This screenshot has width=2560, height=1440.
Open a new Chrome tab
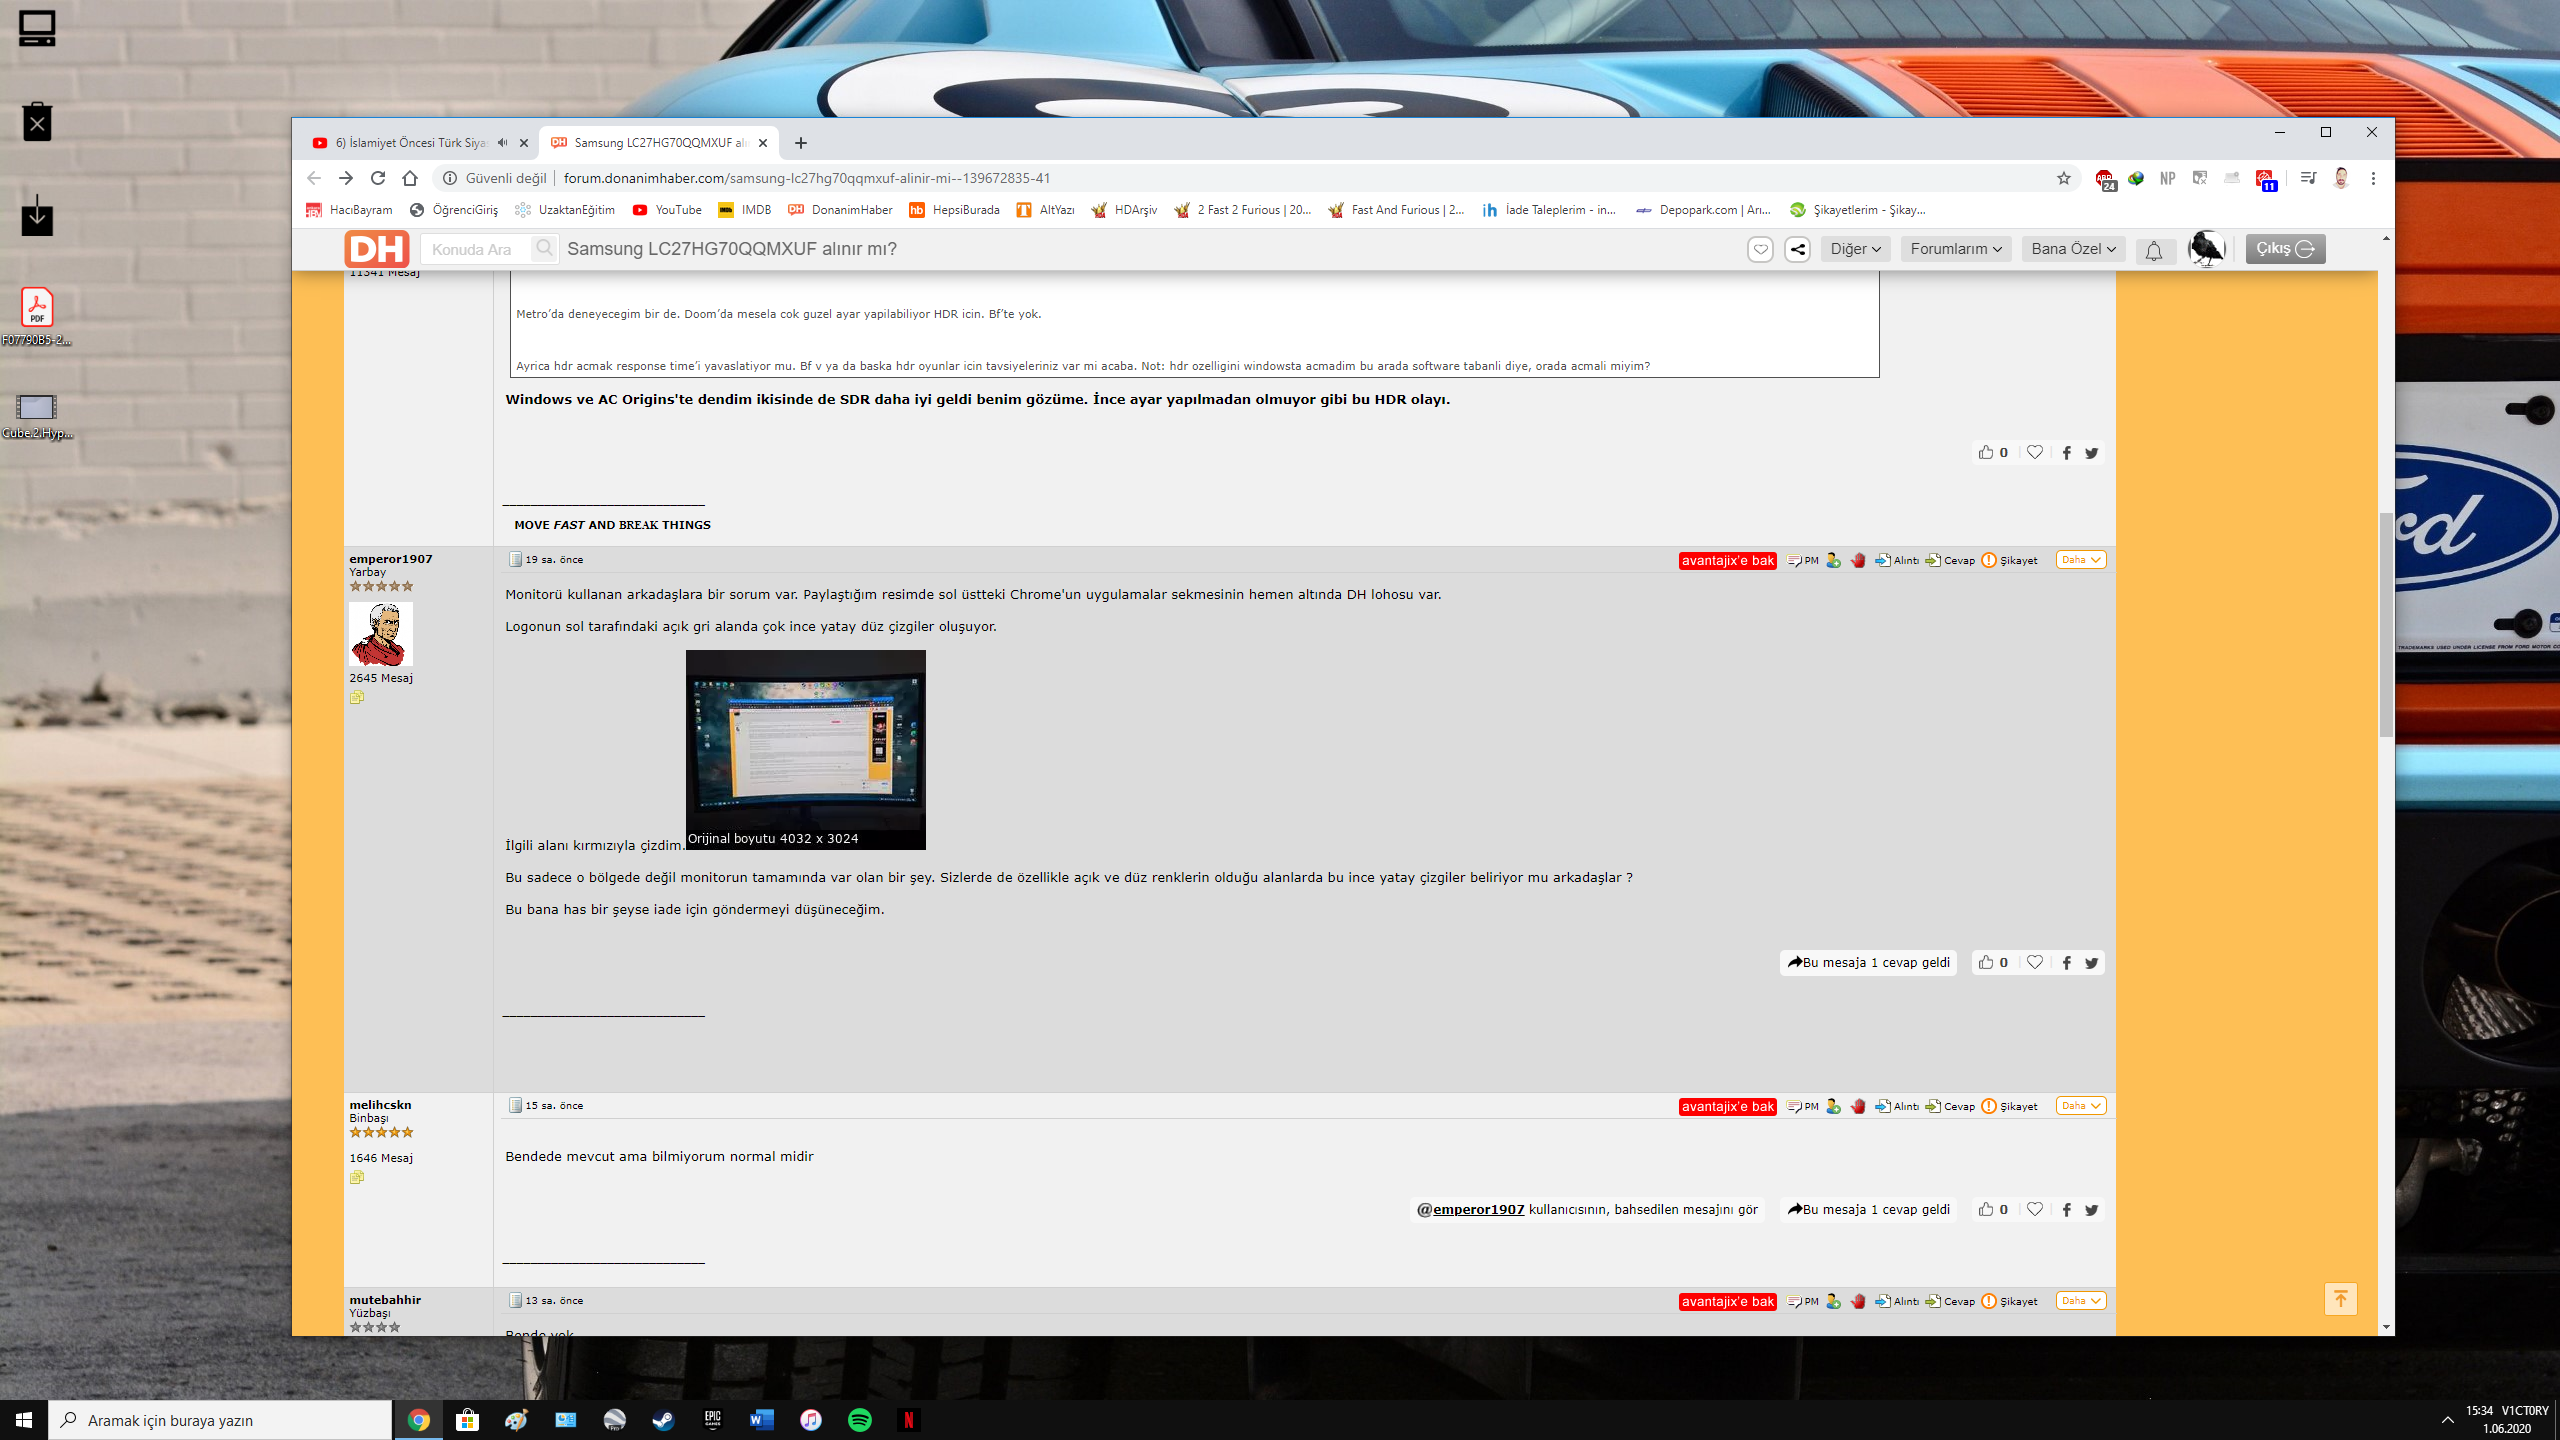pyautogui.click(x=800, y=143)
